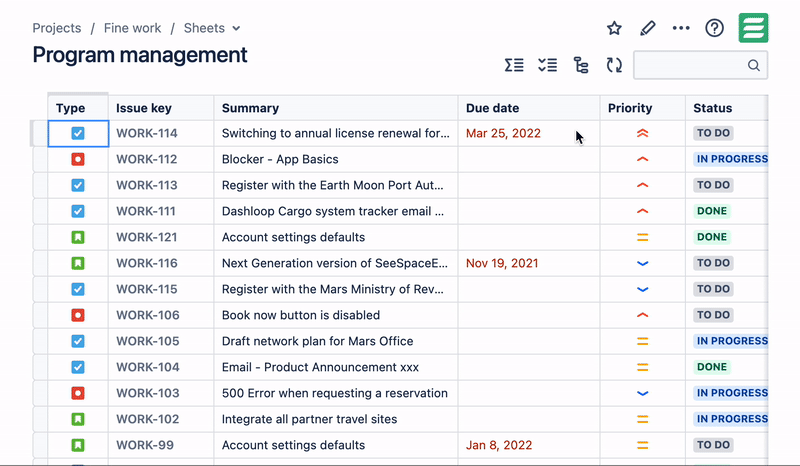Click the hierarchy structure toolbar icon
800x466 pixels.
[581, 65]
